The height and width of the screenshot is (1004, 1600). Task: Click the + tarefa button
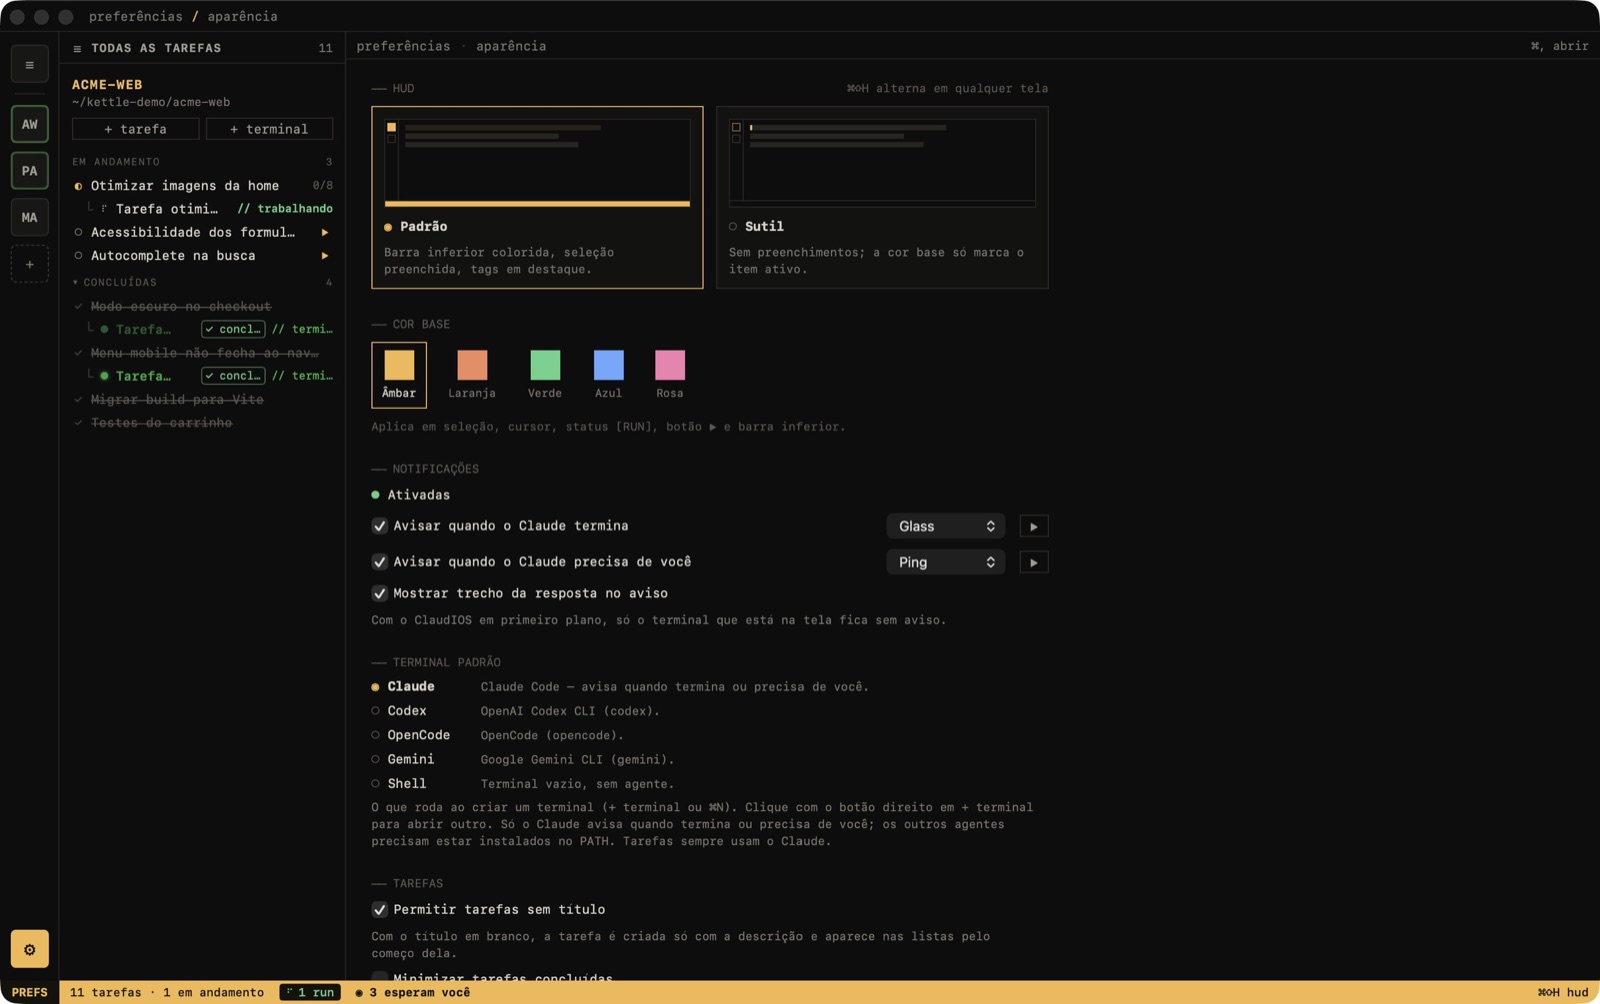pos(136,129)
